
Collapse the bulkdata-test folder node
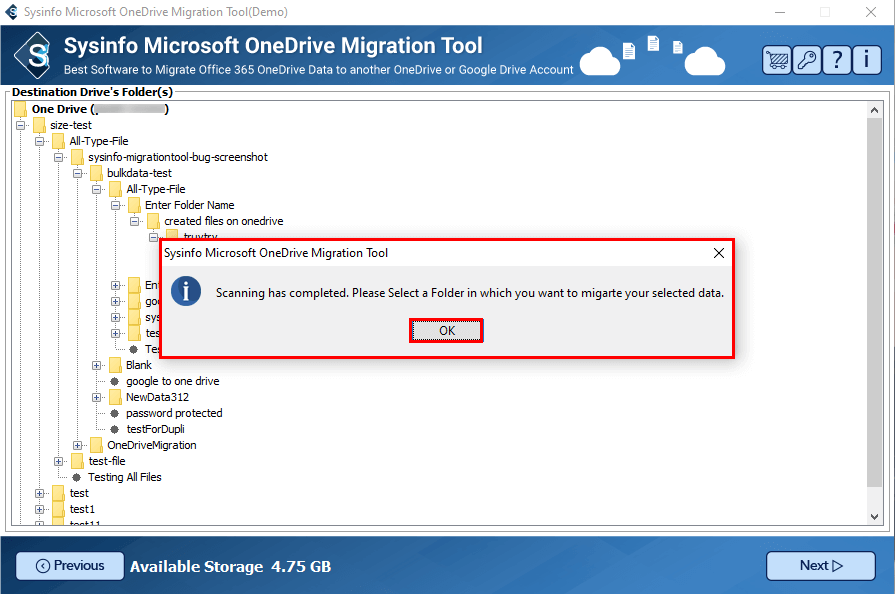click(x=78, y=173)
